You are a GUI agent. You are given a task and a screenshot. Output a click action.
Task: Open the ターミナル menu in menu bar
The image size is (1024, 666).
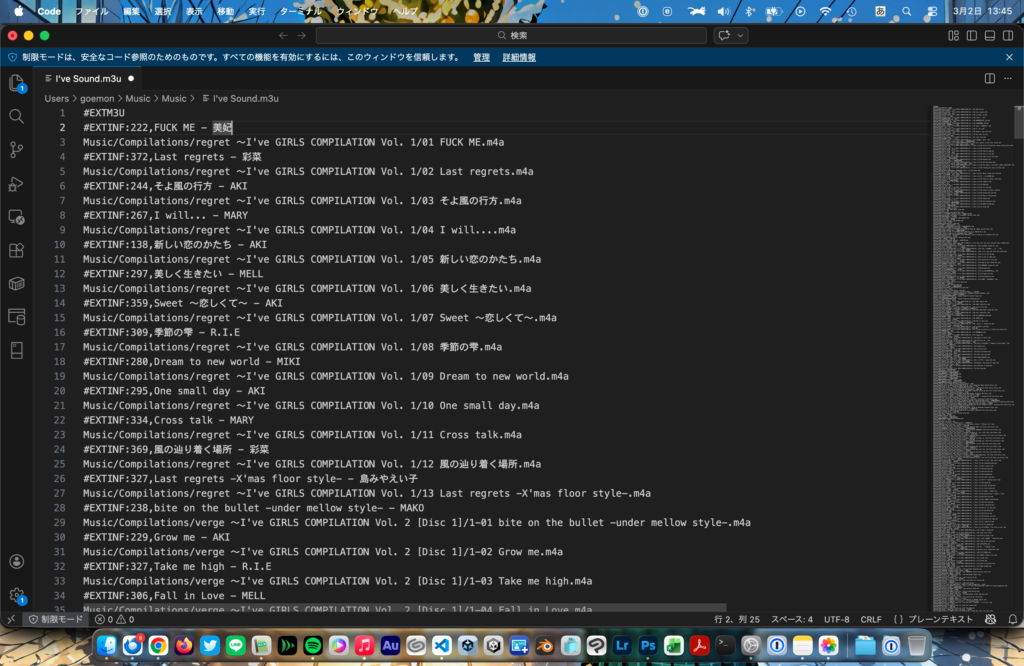point(301,11)
